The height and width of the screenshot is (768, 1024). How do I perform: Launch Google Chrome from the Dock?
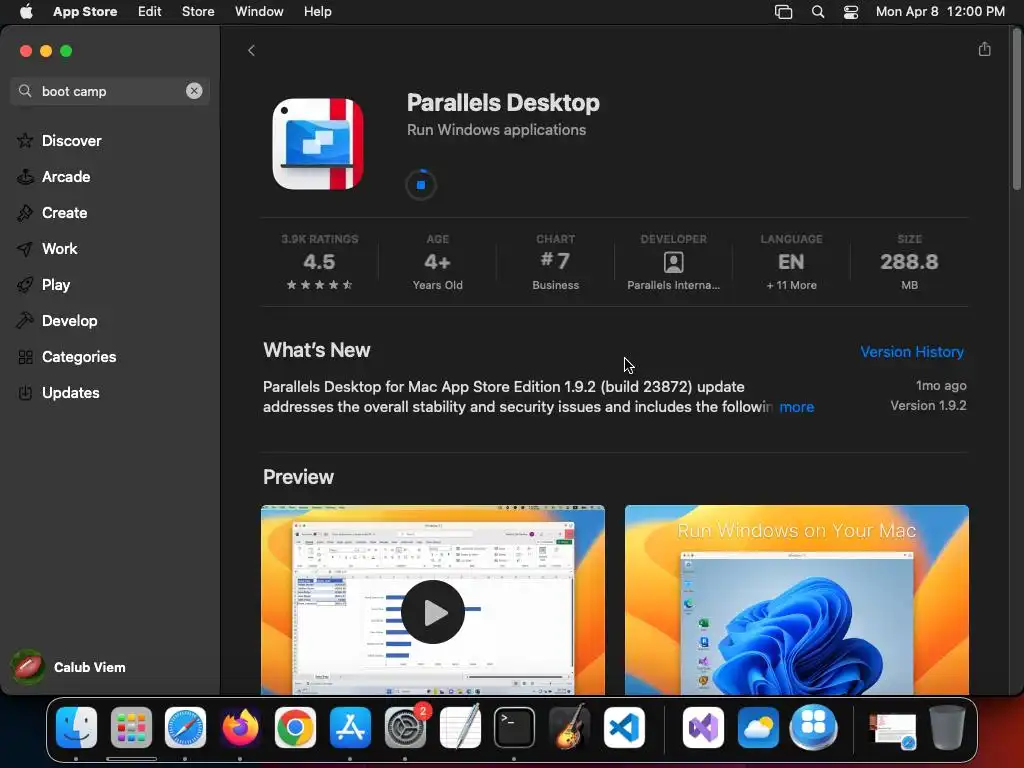pyautogui.click(x=295, y=727)
